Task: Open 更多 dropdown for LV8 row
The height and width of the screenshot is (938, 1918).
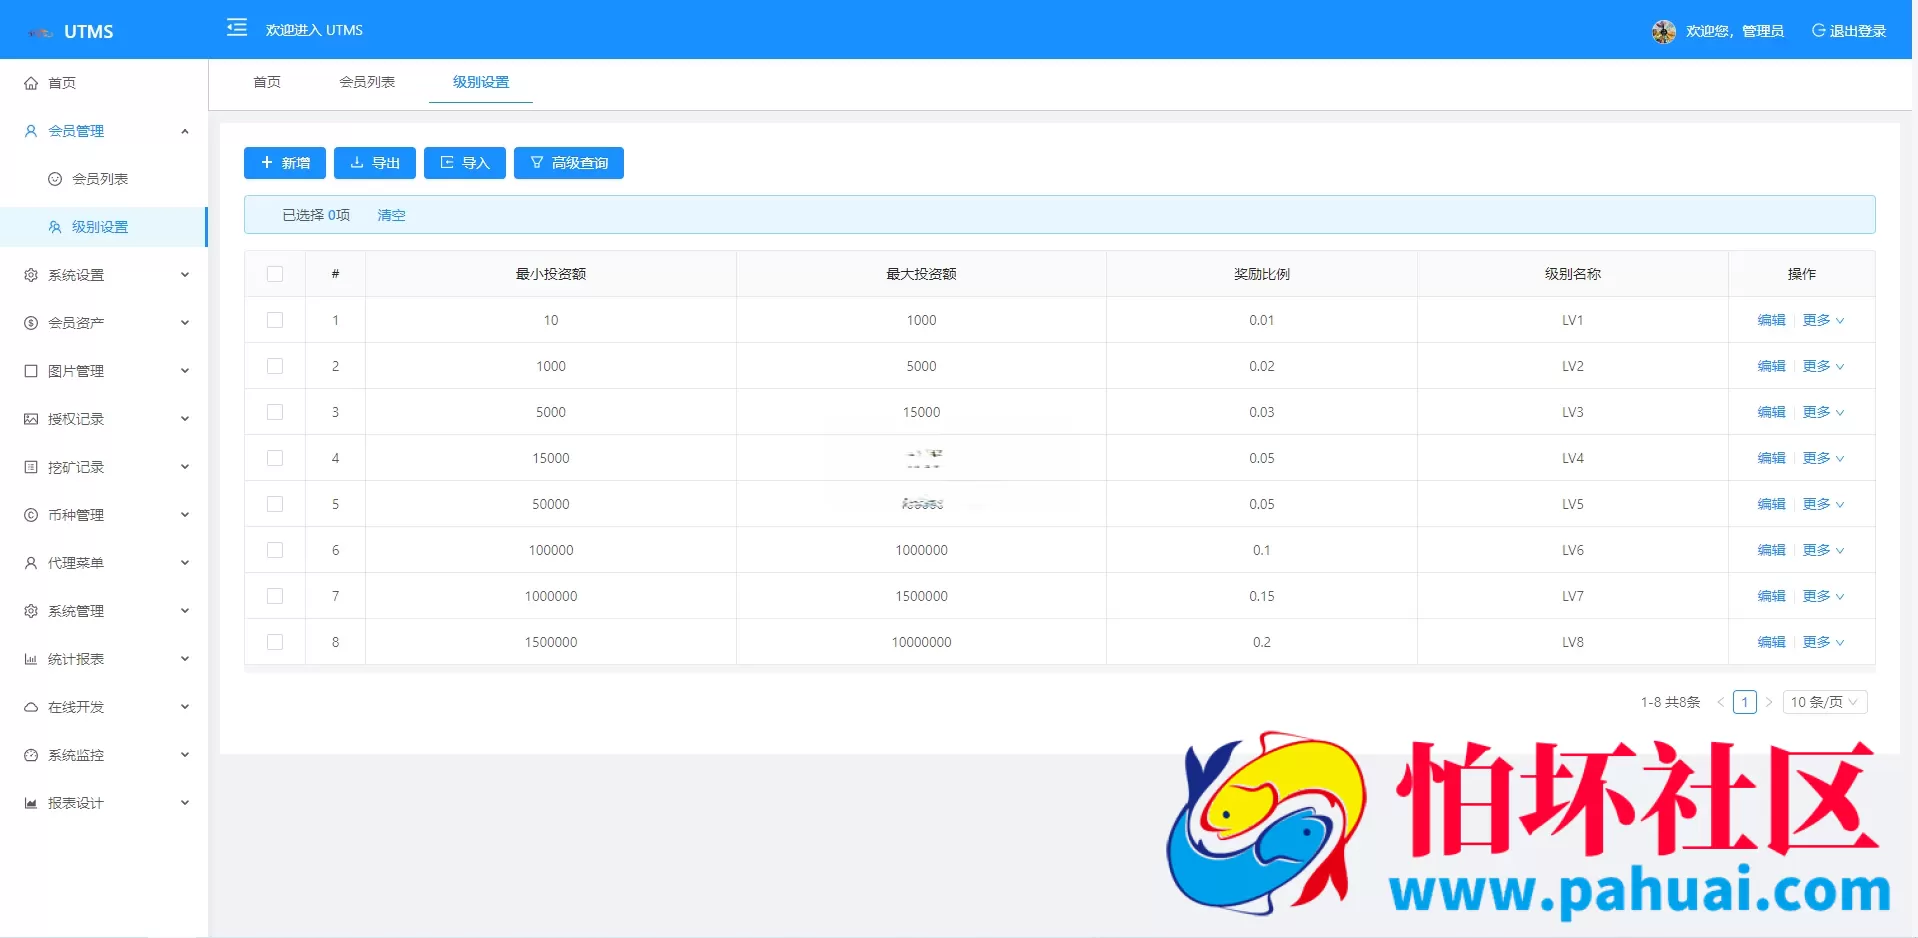Action: [1823, 642]
